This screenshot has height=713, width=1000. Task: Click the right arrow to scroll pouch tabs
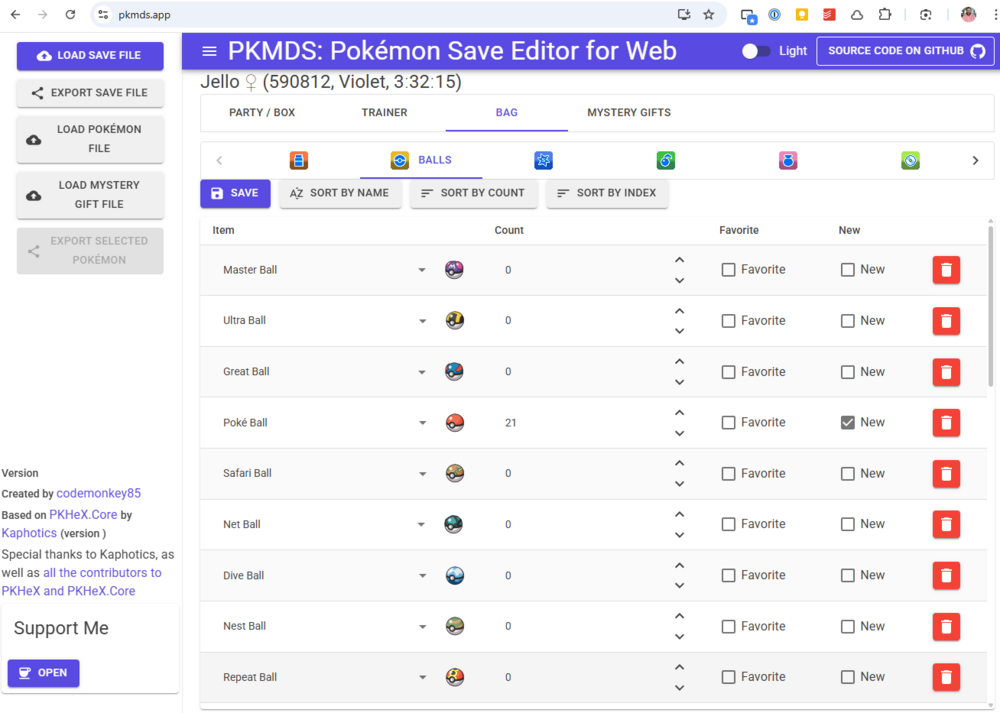975,161
